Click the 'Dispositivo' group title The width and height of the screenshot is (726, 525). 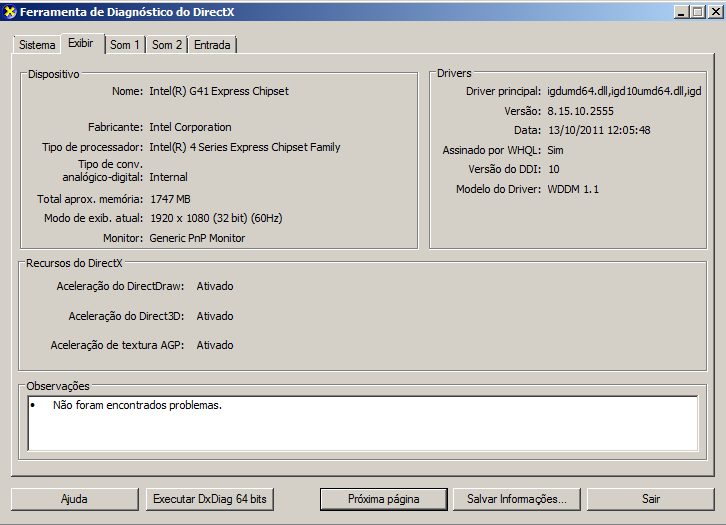(54, 74)
